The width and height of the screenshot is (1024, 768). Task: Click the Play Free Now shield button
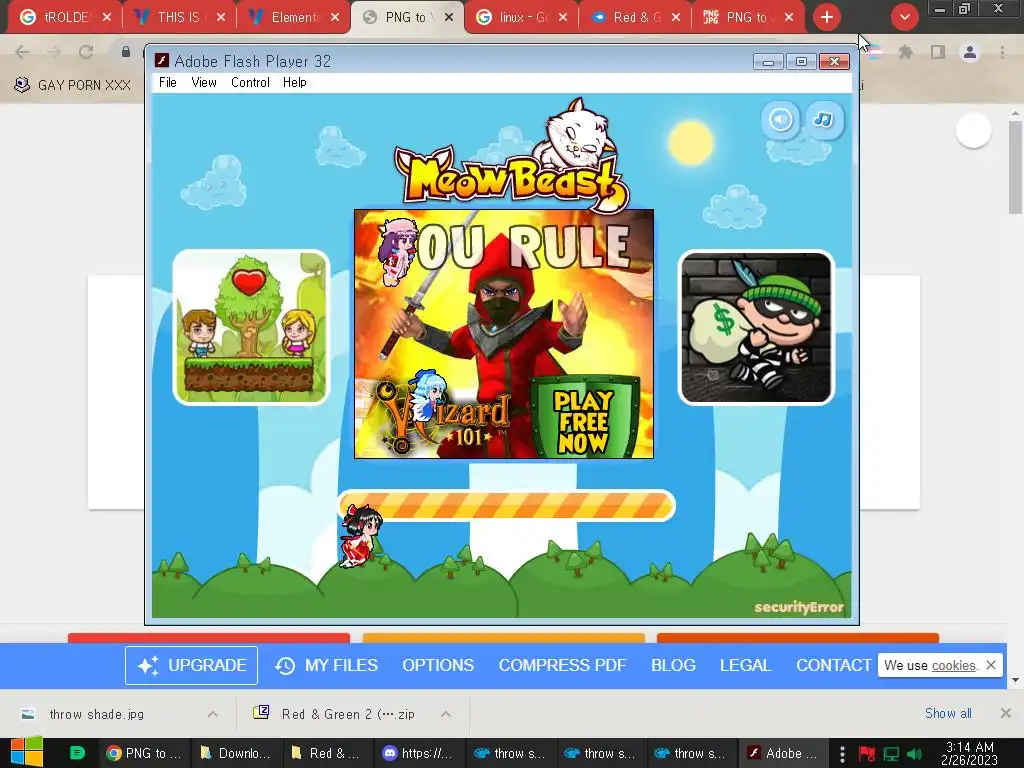pyautogui.click(x=584, y=417)
